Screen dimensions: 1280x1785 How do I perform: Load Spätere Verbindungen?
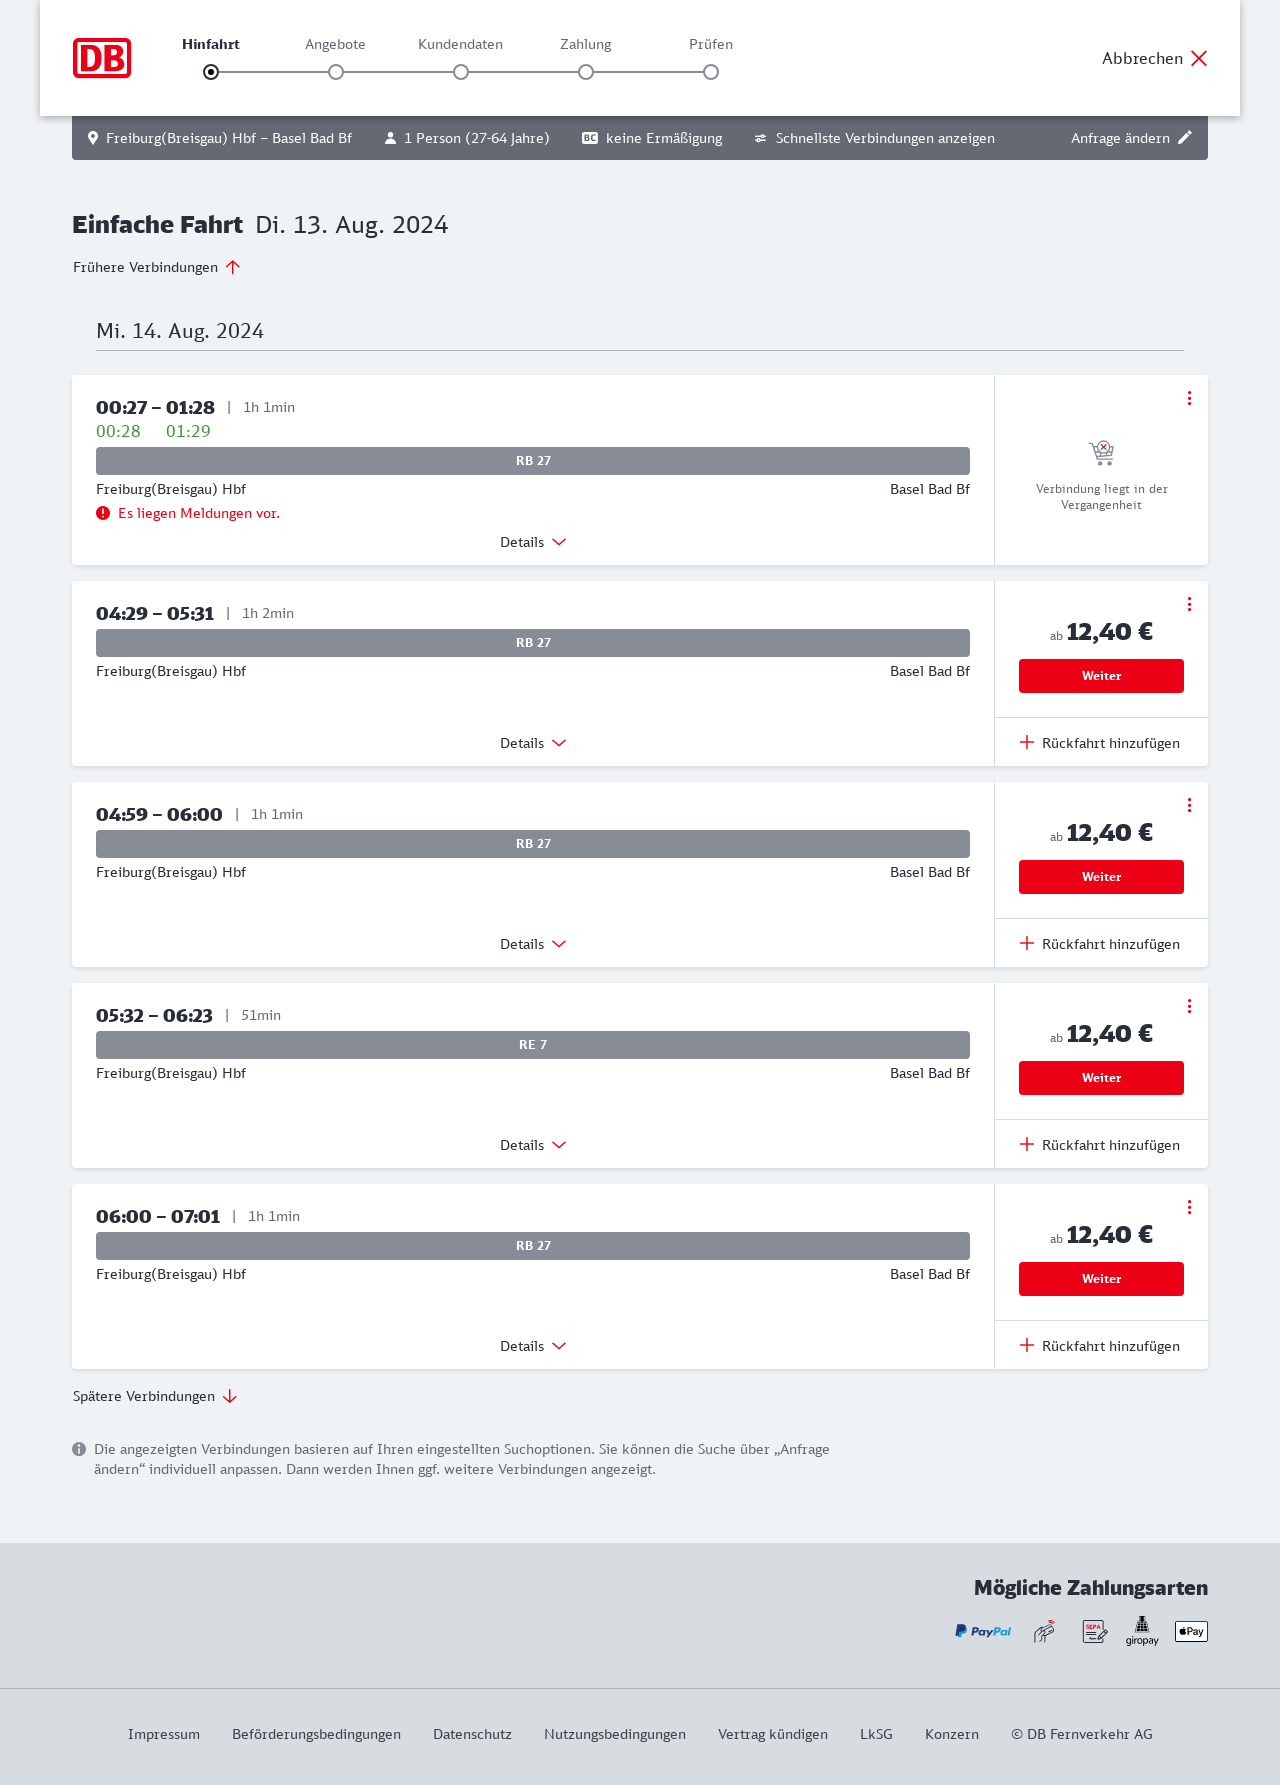pyautogui.click(x=155, y=1396)
